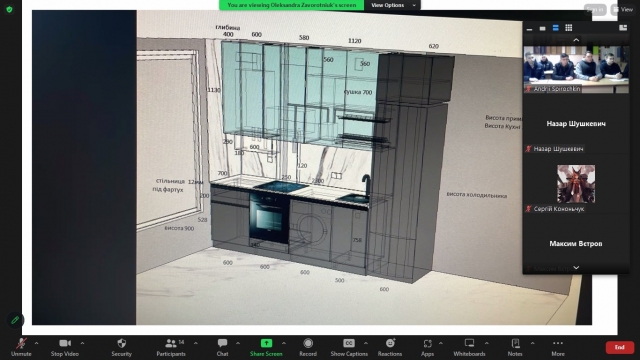Expand arrow next to Show Captions
The height and width of the screenshot is (360, 640).
[x=366, y=343]
